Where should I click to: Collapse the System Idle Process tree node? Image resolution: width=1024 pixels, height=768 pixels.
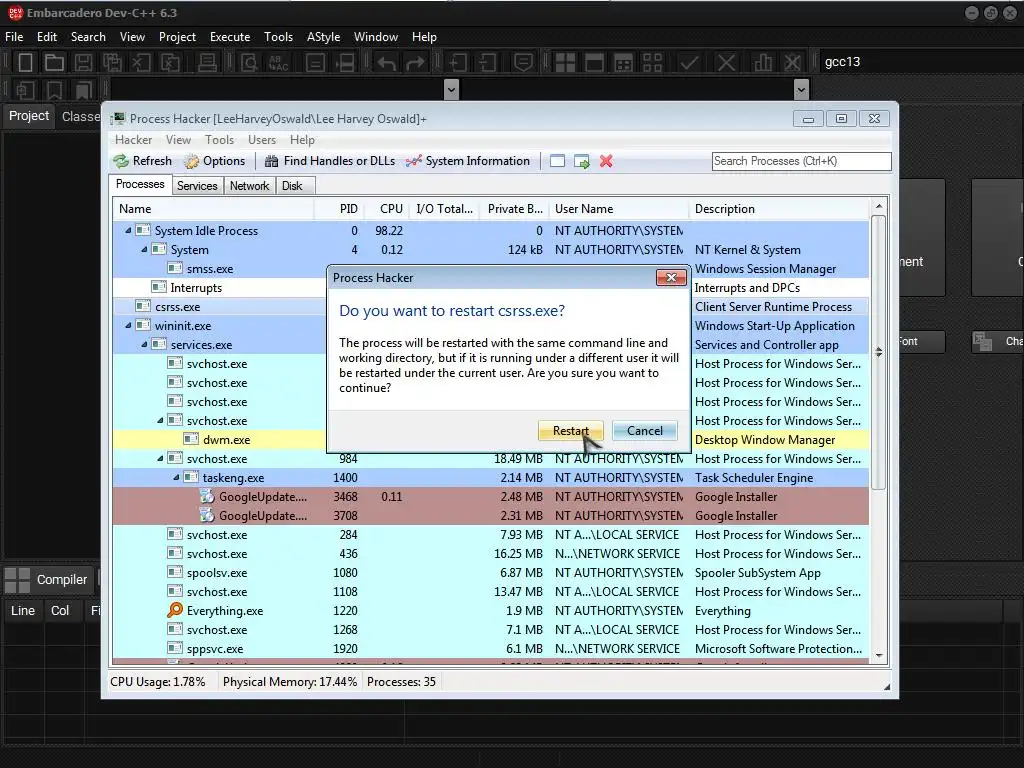coord(128,231)
